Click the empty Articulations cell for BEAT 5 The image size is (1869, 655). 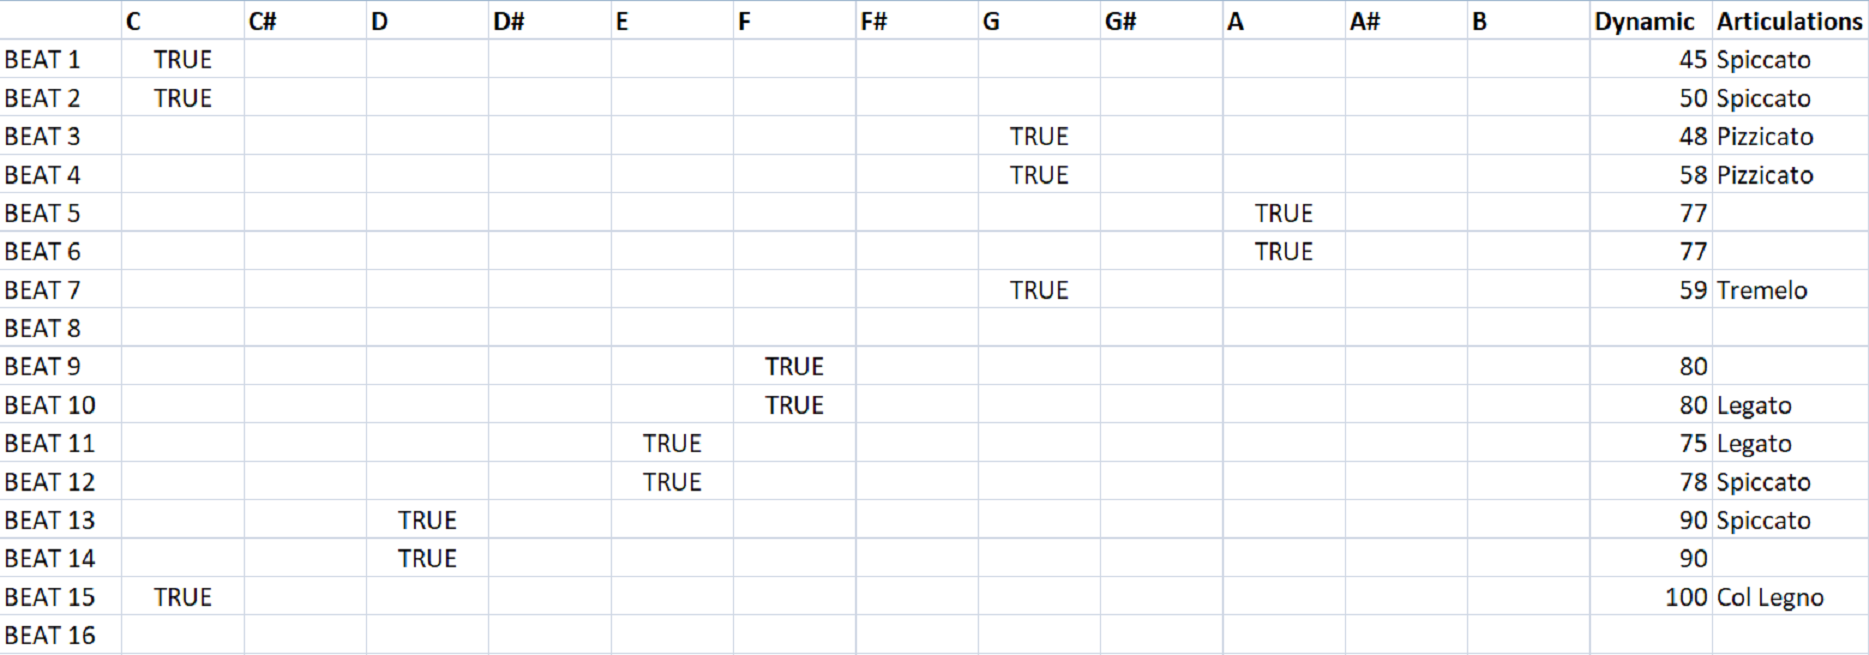click(x=1790, y=214)
